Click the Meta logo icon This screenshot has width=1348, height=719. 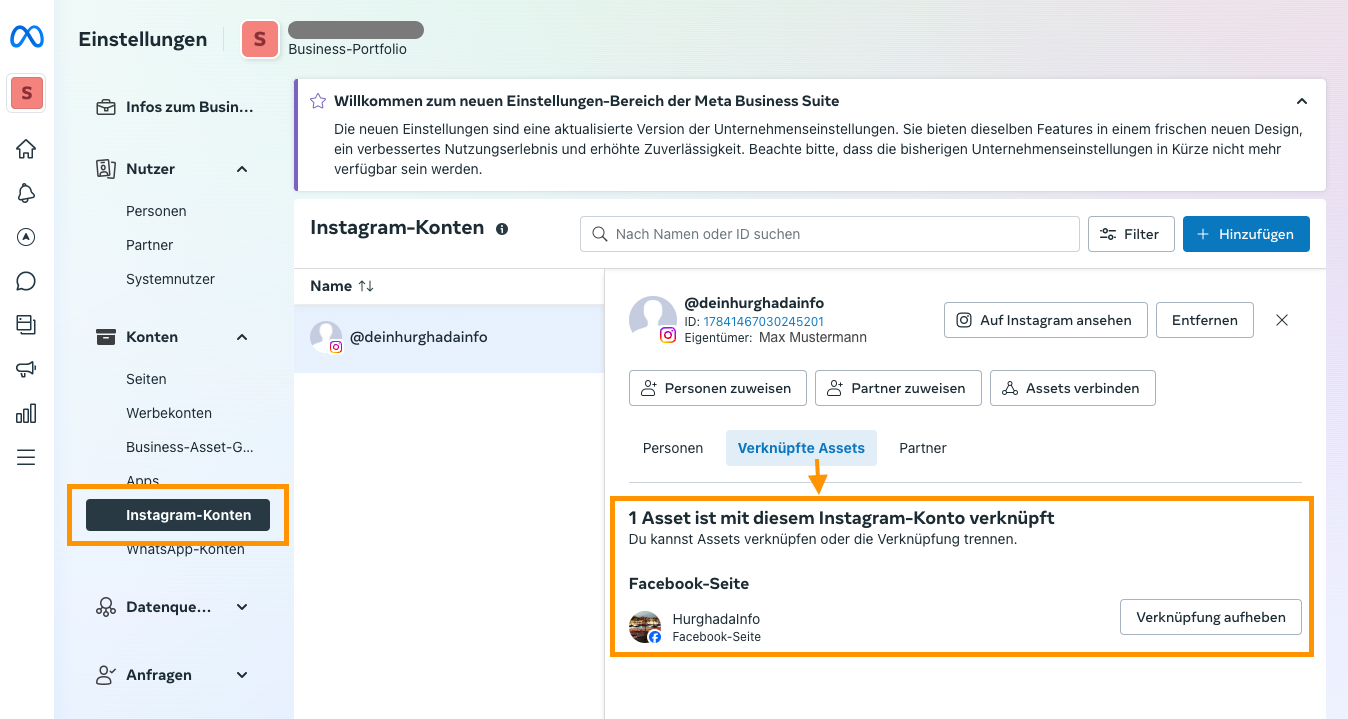coord(26,37)
